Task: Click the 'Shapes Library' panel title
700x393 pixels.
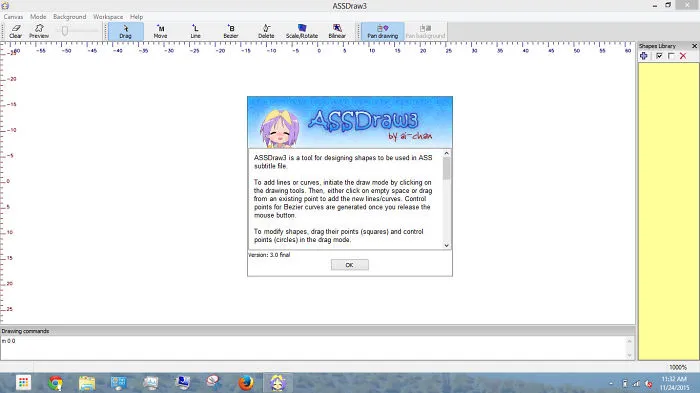Action: pos(657,46)
